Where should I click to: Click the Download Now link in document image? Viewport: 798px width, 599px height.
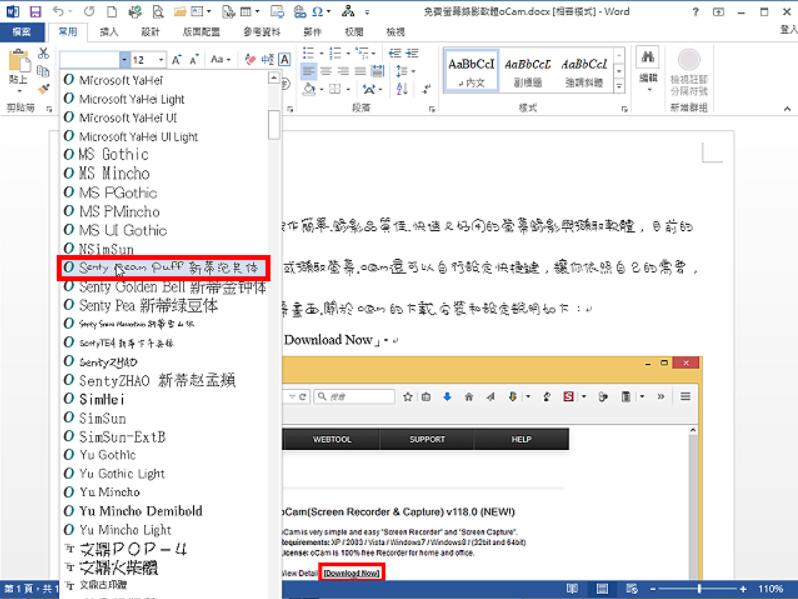tap(352, 573)
